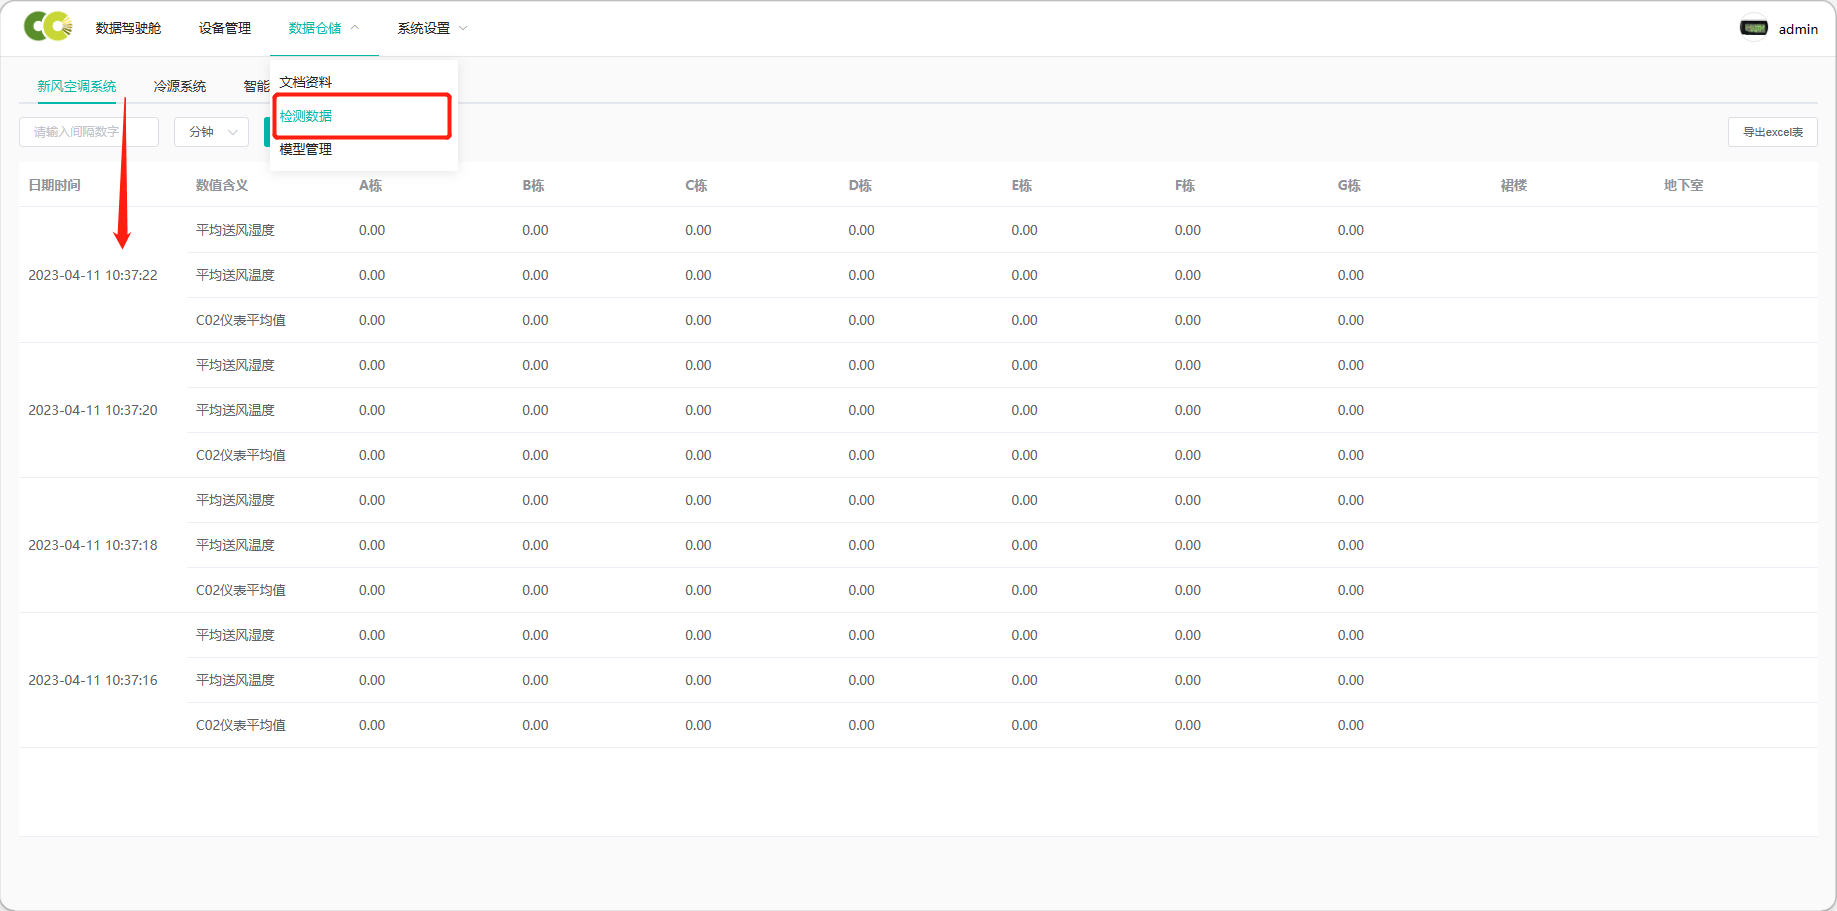Image resolution: width=1837 pixels, height=911 pixels.
Task: Click the 地下室 column header
Action: coord(1683,185)
